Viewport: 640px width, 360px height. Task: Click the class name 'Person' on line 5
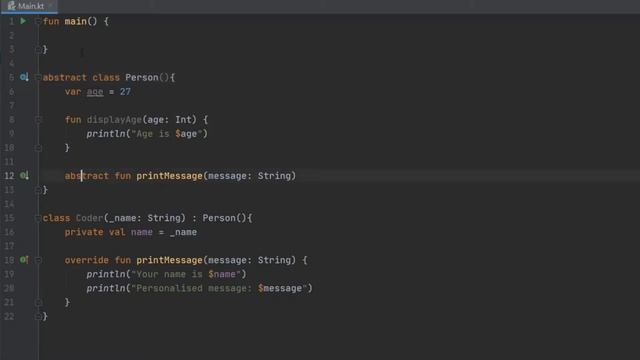[142, 77]
